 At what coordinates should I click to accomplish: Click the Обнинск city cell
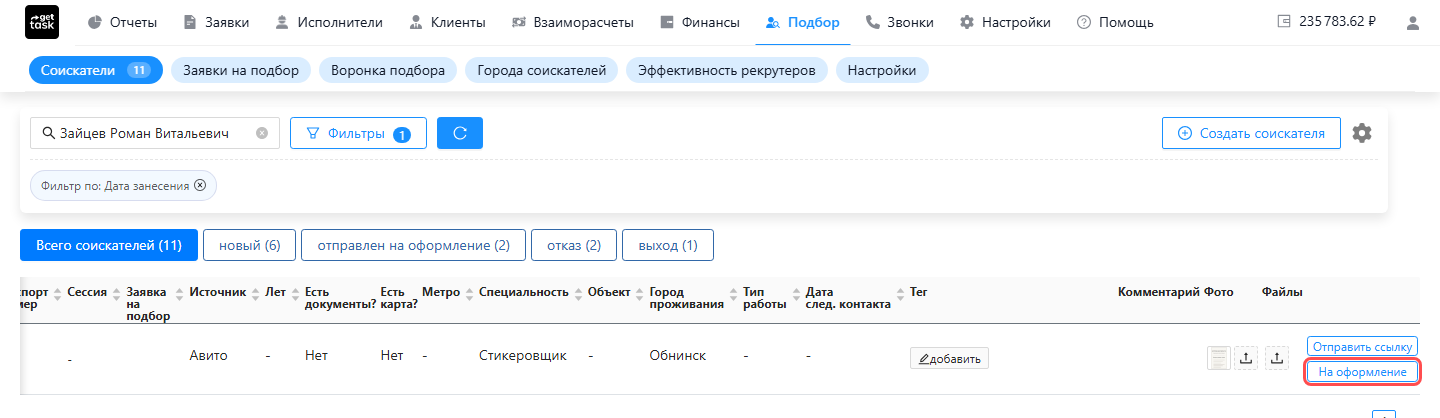[x=677, y=355]
